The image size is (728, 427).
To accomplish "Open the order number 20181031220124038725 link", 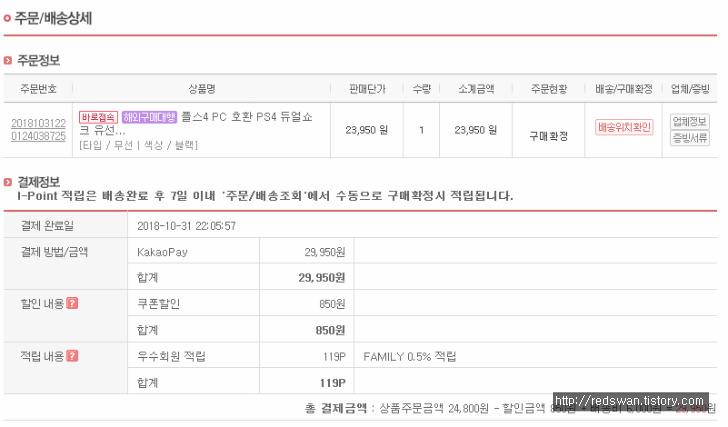I will coord(39,129).
